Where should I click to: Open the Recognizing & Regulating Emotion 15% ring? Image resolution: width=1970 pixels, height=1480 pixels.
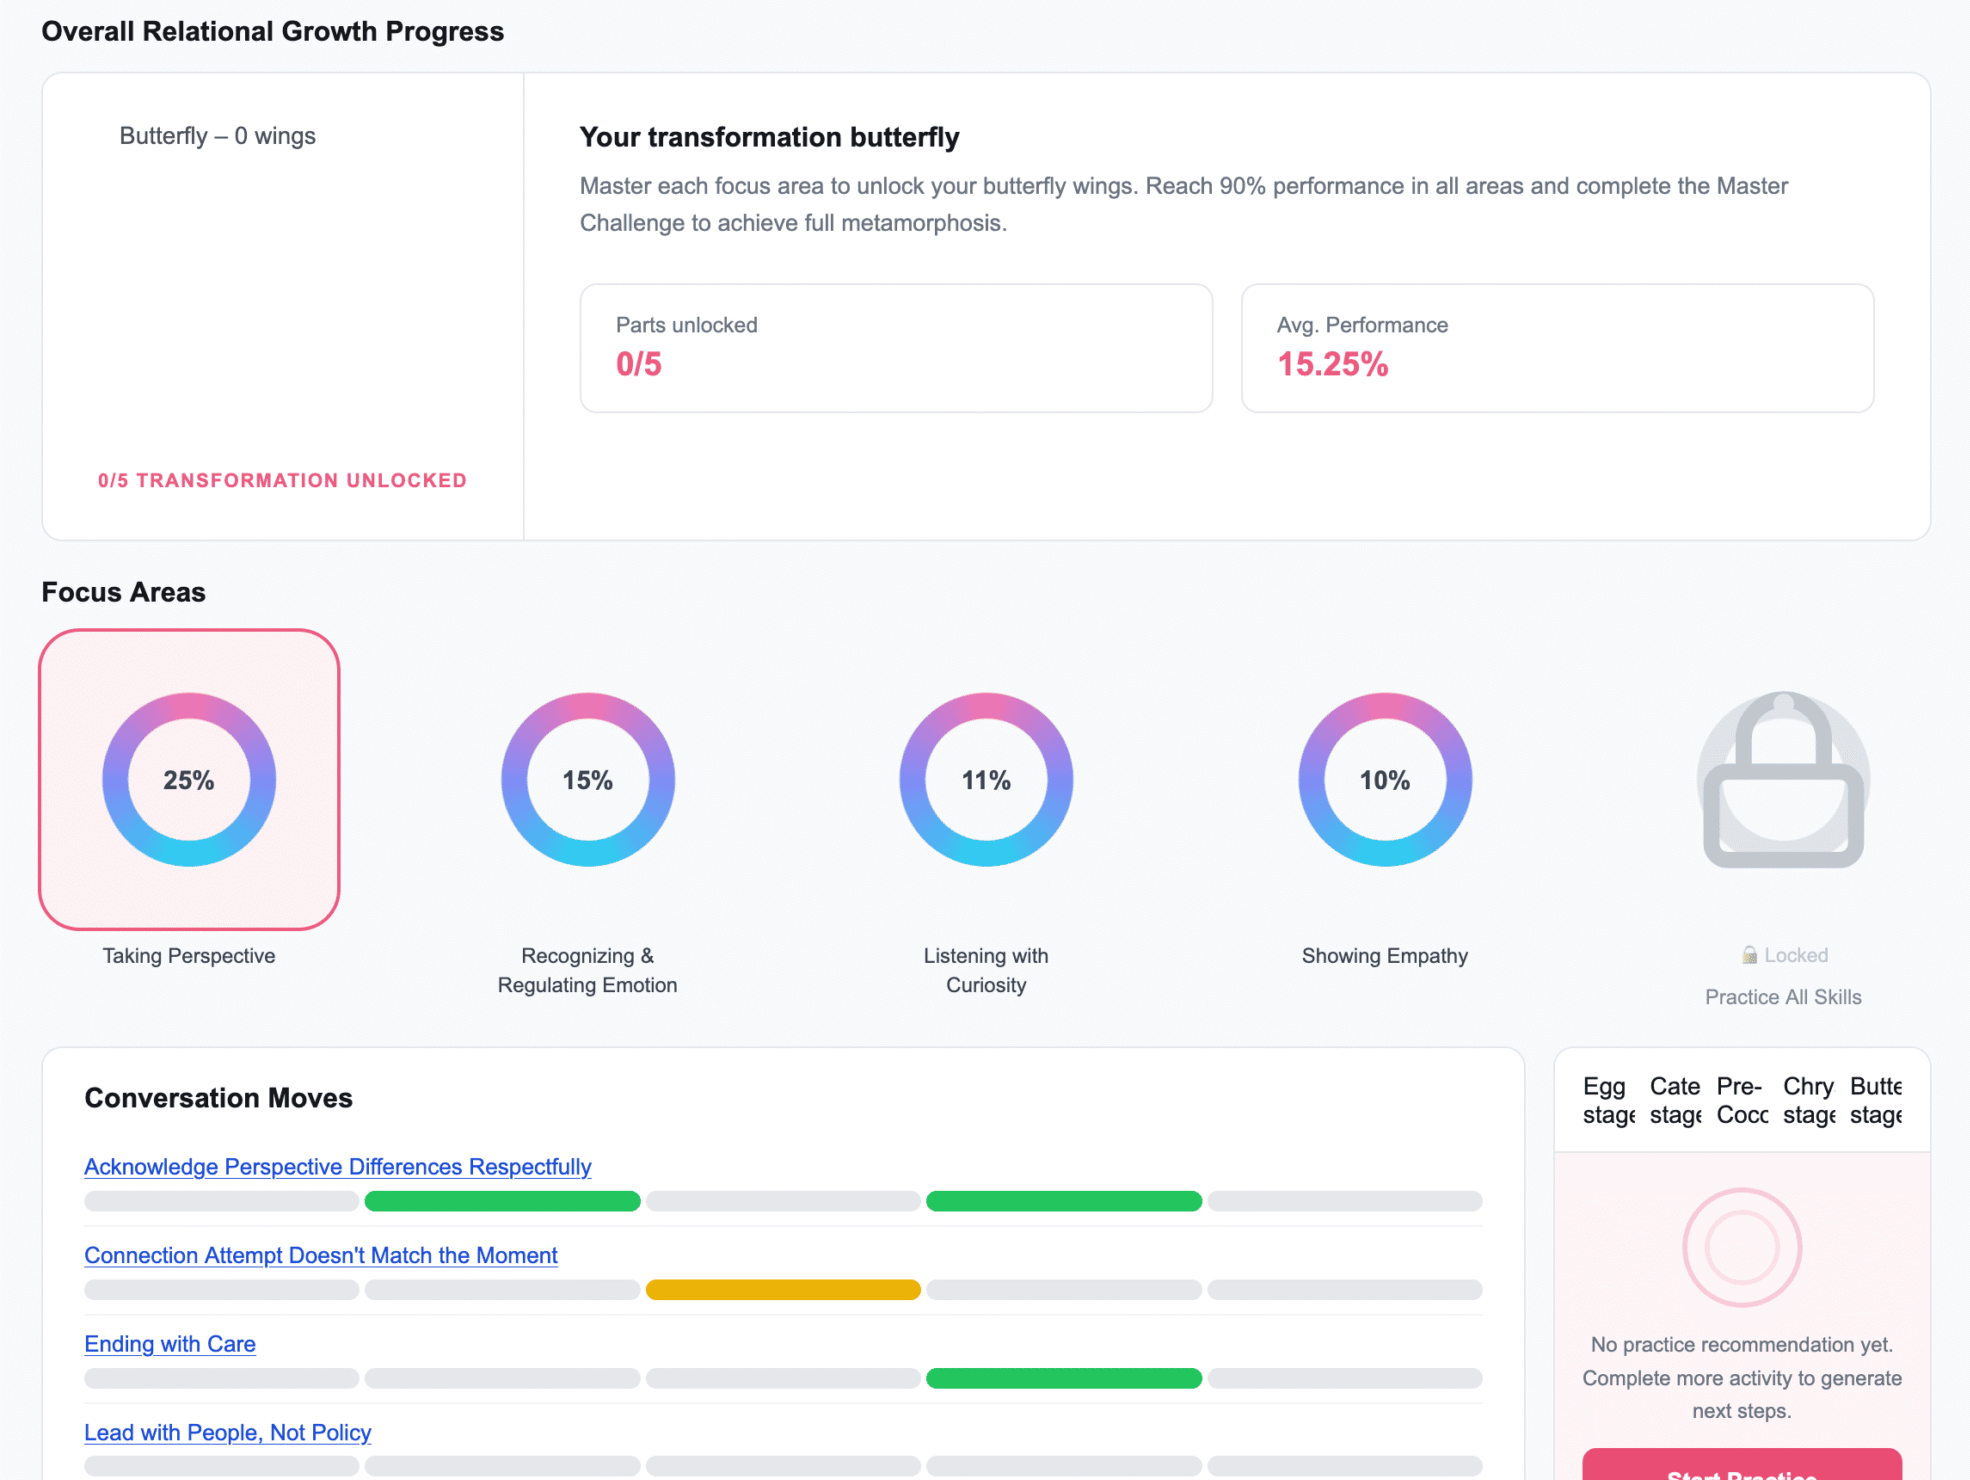pyautogui.click(x=588, y=779)
